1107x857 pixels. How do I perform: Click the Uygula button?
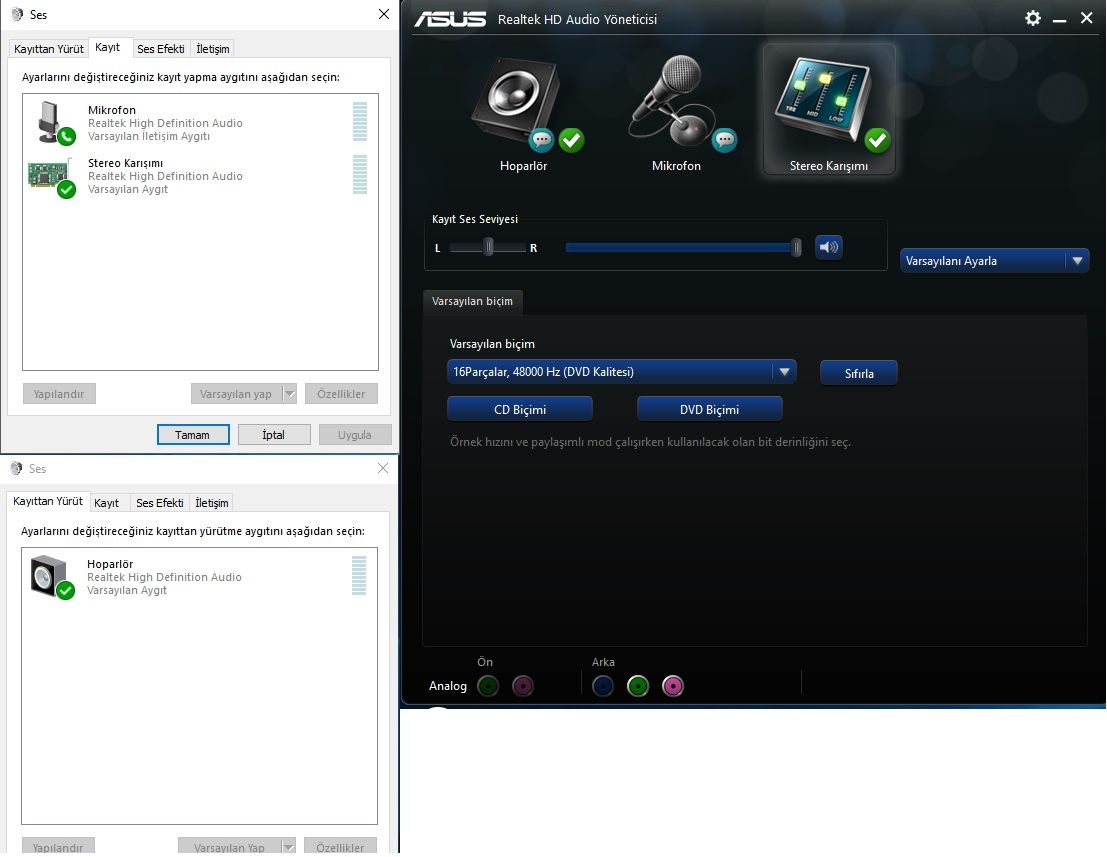[x=354, y=435]
